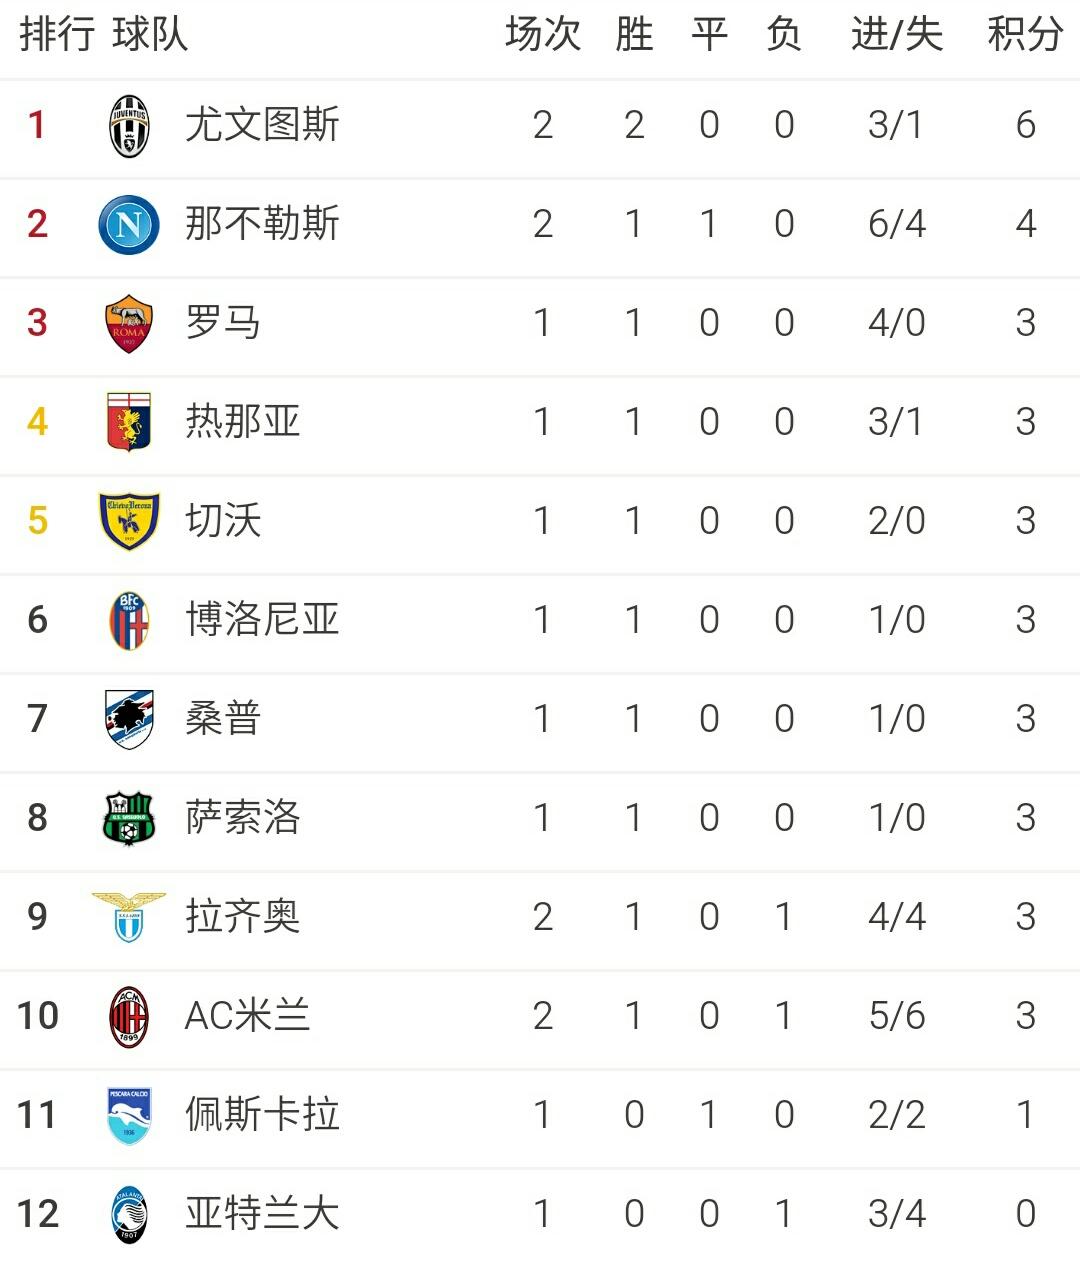Select the 进/失 column header
The height and width of the screenshot is (1261, 1080).
click(x=897, y=34)
